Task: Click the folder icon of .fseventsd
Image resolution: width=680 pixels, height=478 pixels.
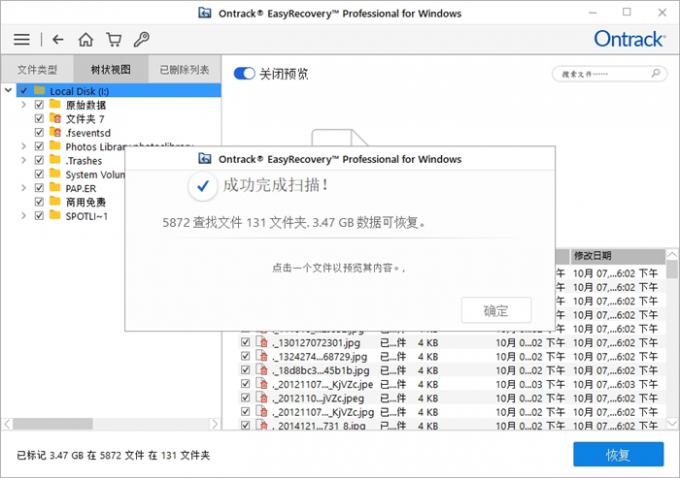Action: 55,132
